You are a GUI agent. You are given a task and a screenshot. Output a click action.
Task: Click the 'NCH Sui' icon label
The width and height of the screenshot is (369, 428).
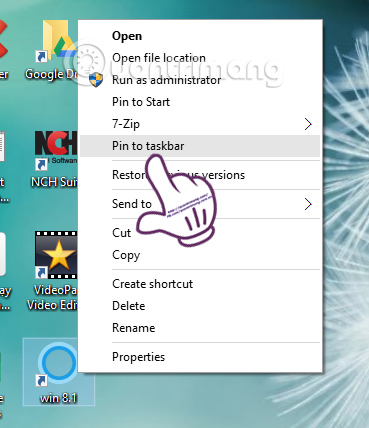[x=54, y=182]
